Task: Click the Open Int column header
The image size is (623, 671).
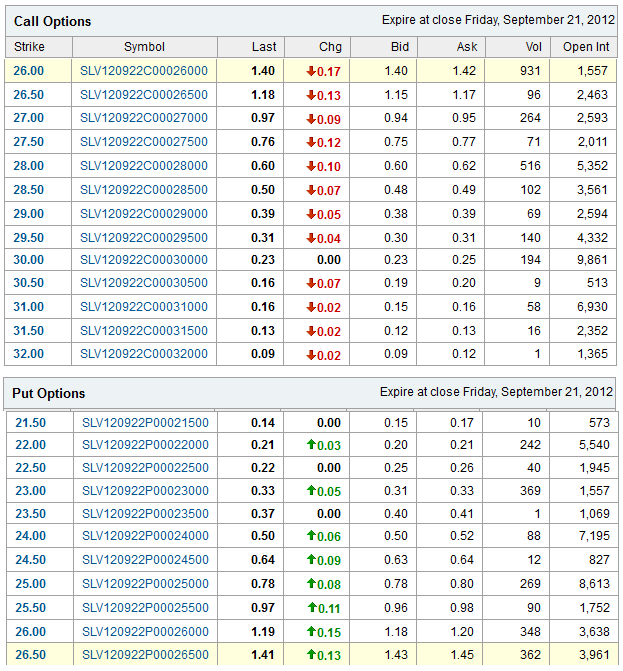Action: [585, 47]
